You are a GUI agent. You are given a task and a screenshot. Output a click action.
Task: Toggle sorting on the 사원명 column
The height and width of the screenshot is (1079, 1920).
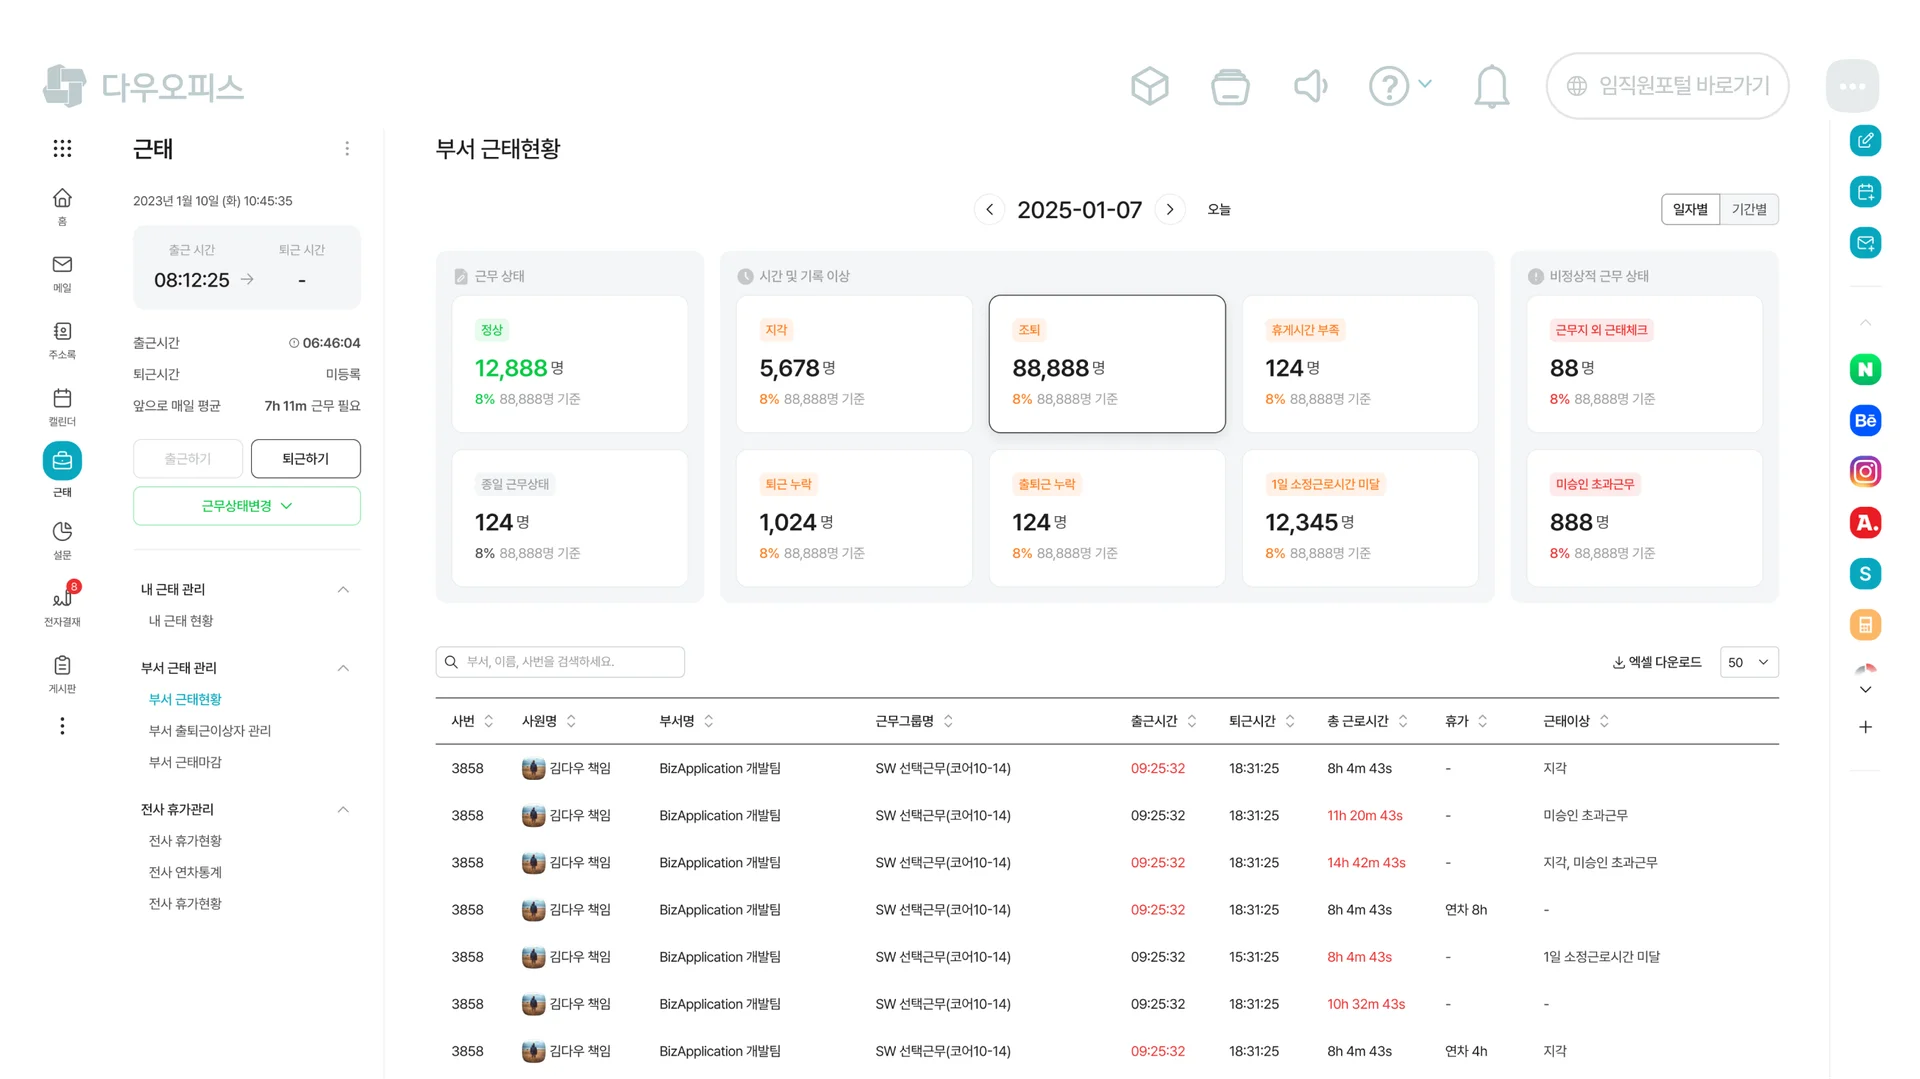click(571, 720)
